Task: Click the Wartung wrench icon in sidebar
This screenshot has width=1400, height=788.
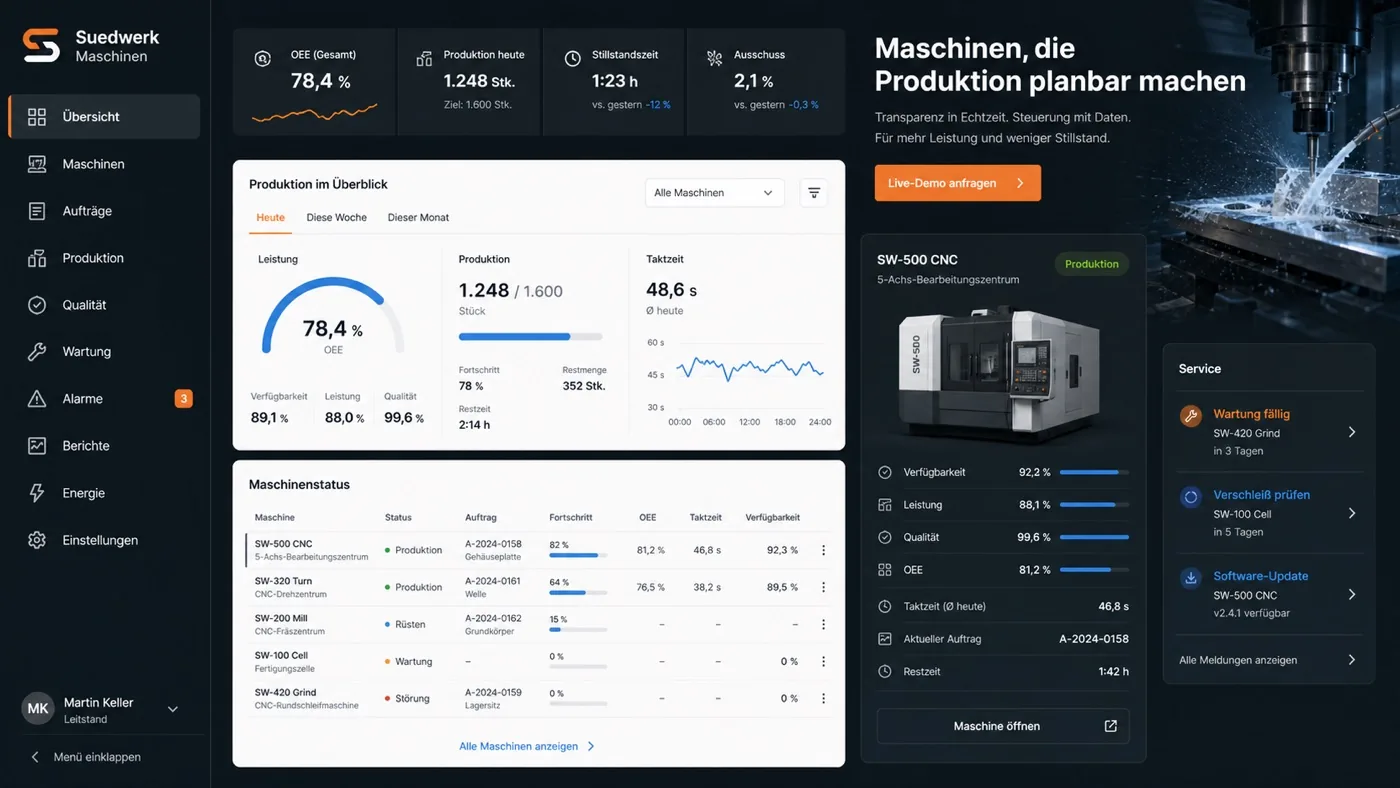Action: 37,352
